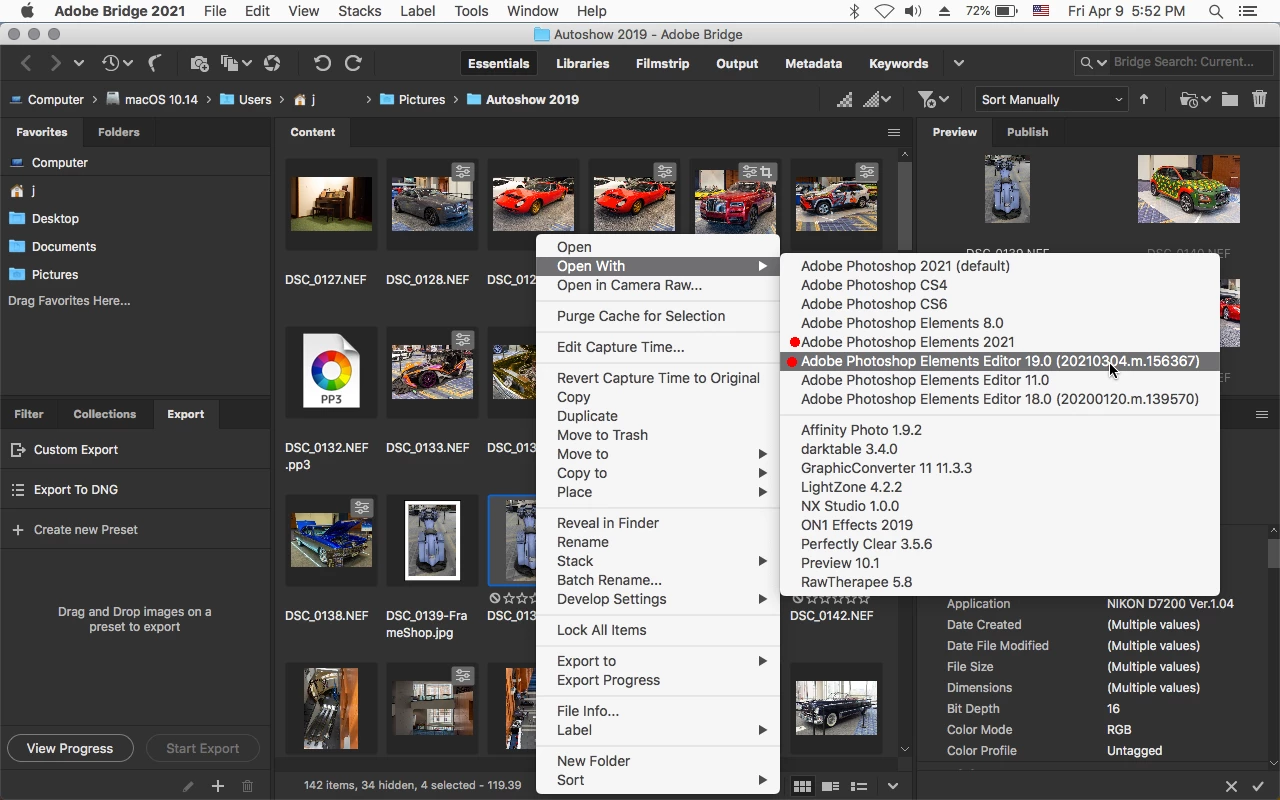
Task: Open Desktop in Favorites
Action: tap(44, 218)
